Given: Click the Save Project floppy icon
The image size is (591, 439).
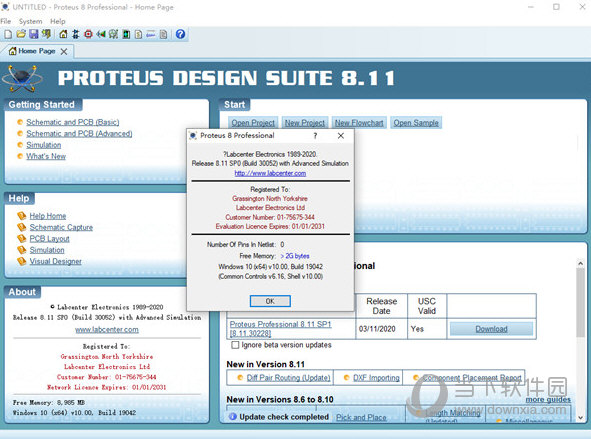Looking at the screenshot, I should pos(34,34).
